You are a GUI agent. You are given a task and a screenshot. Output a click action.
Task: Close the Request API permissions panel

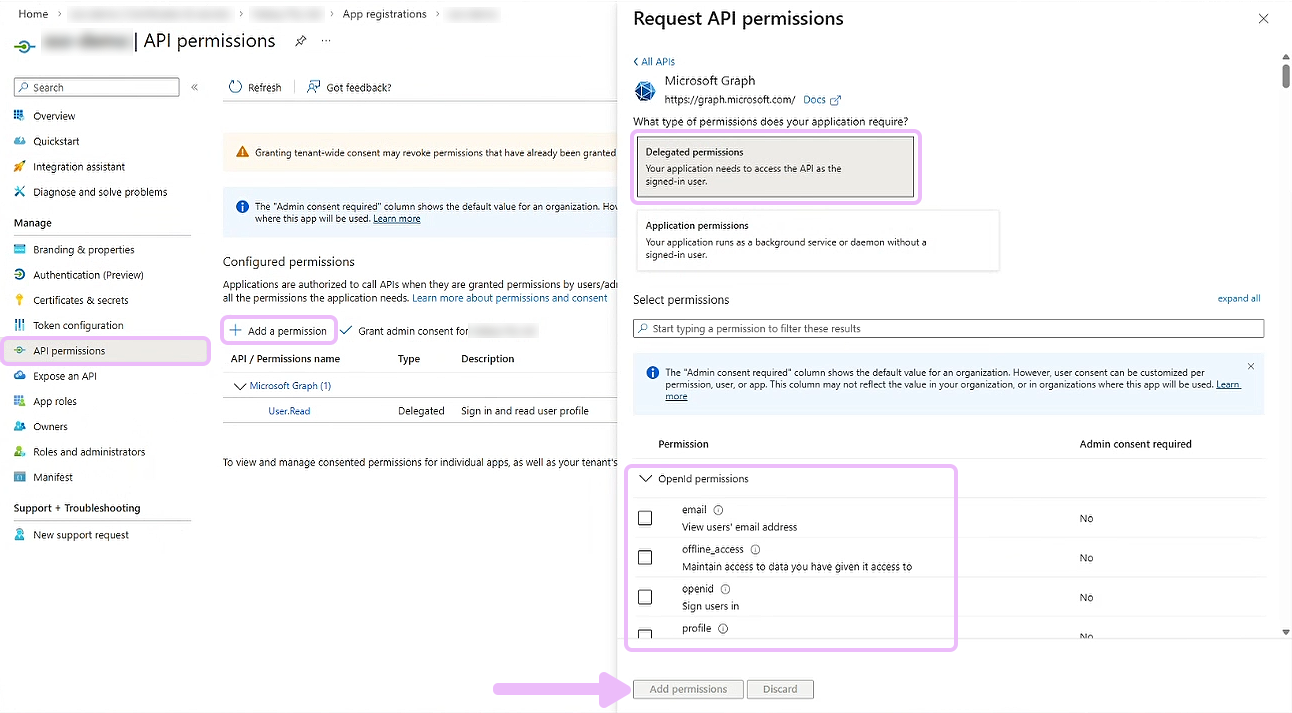[1264, 19]
